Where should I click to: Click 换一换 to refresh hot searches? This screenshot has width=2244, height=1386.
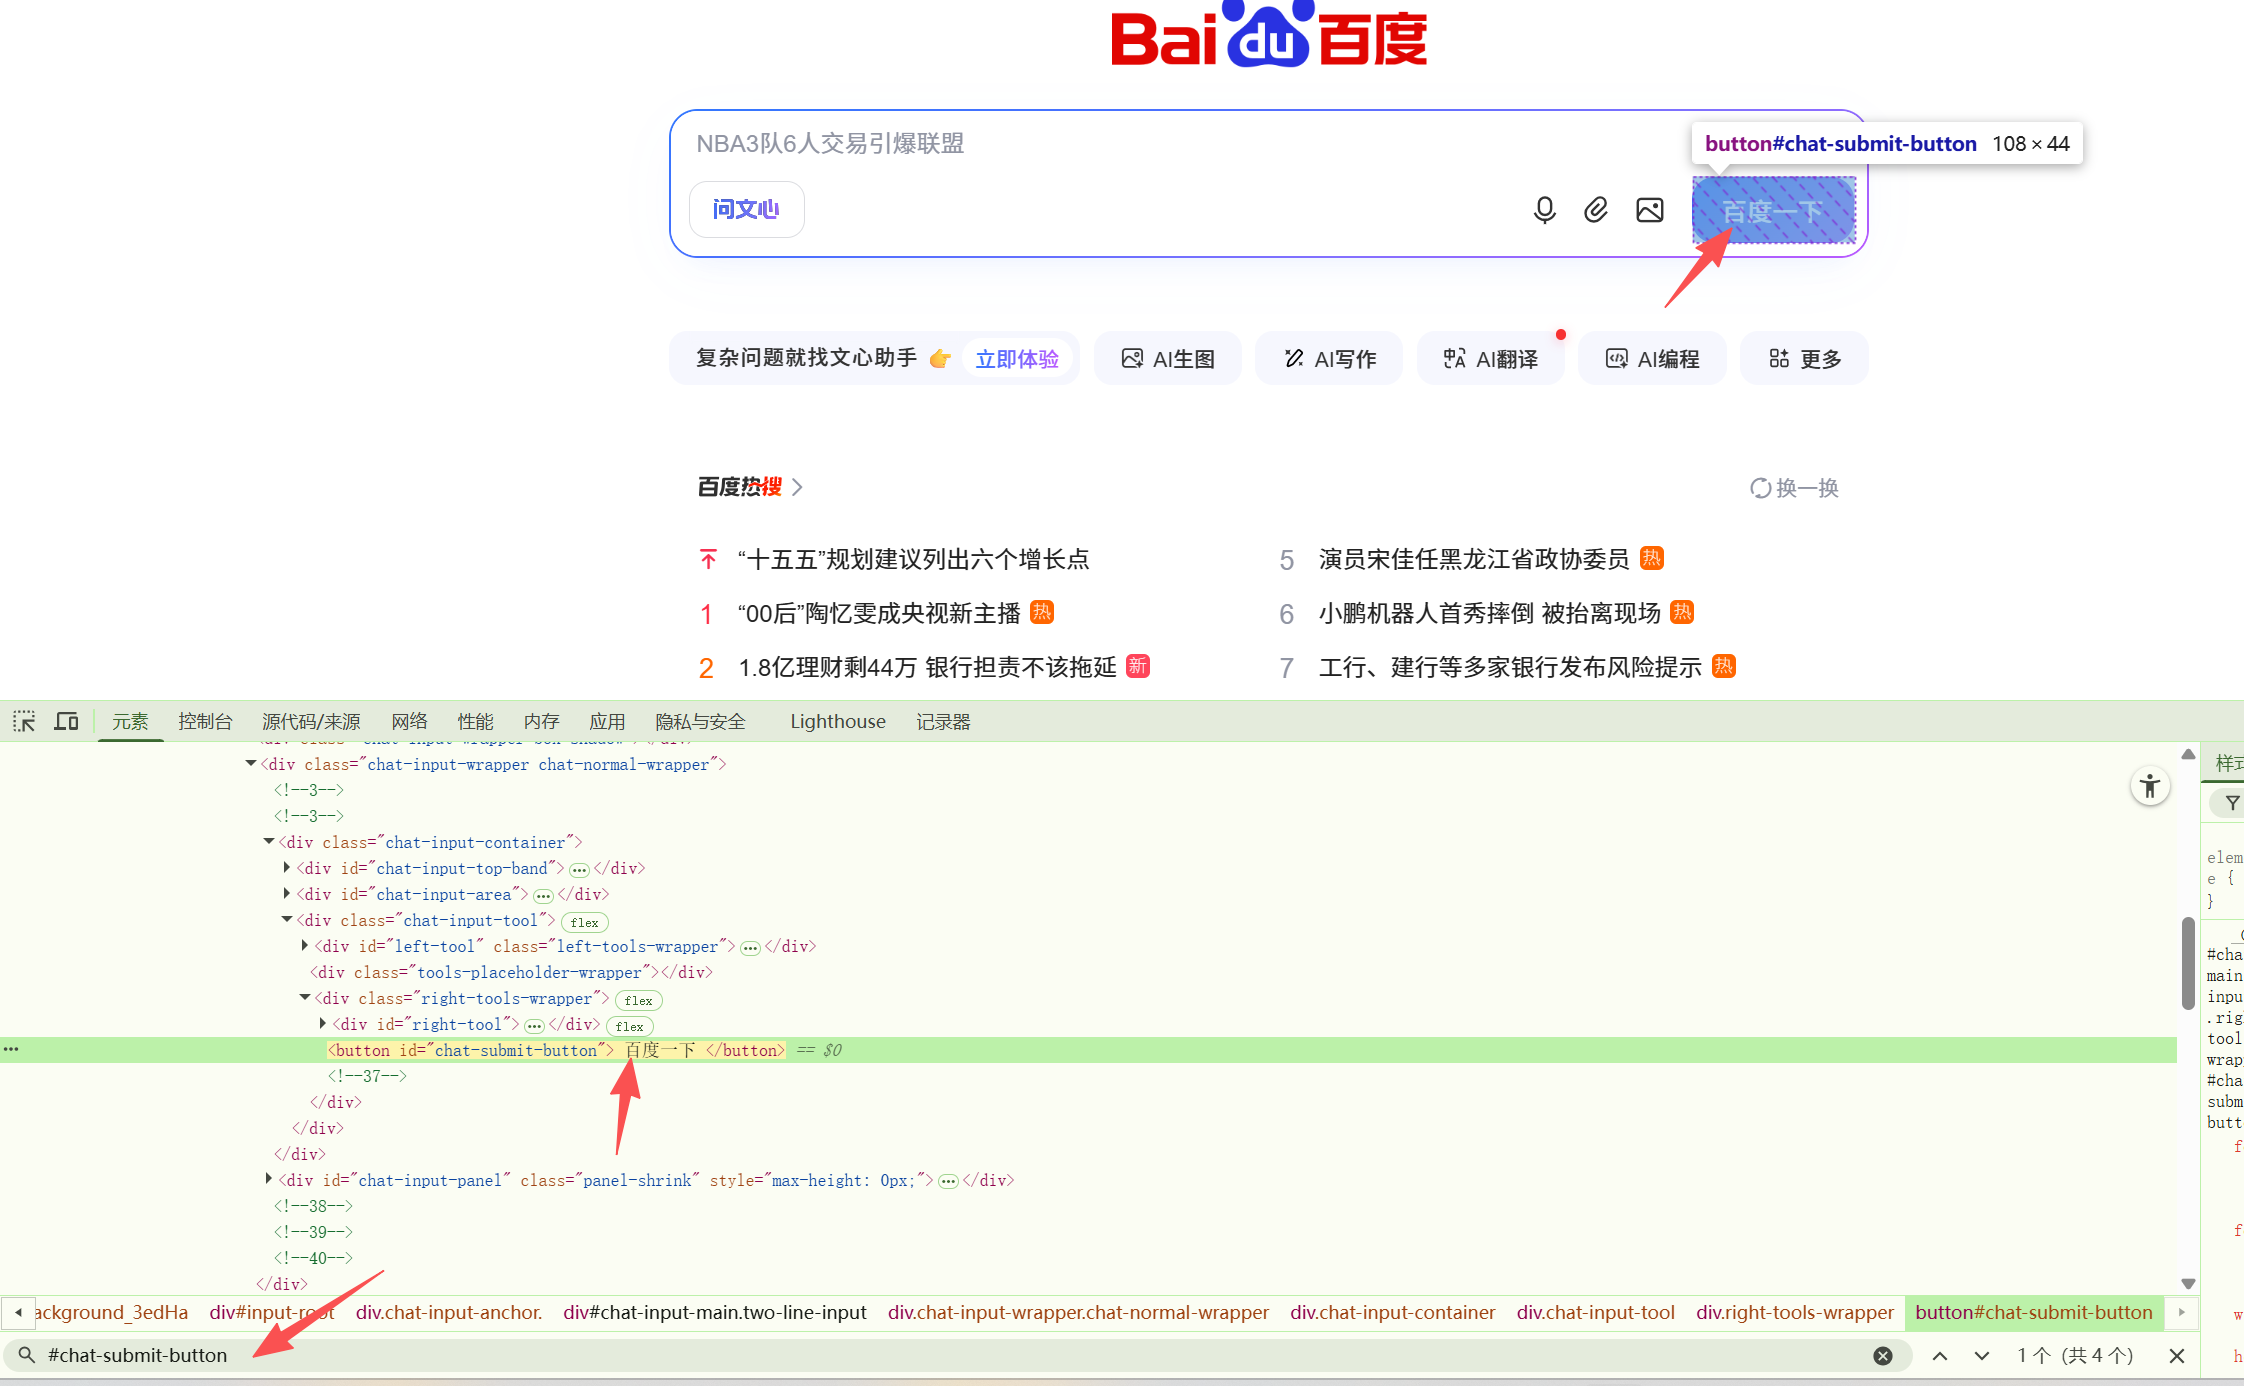[1794, 488]
